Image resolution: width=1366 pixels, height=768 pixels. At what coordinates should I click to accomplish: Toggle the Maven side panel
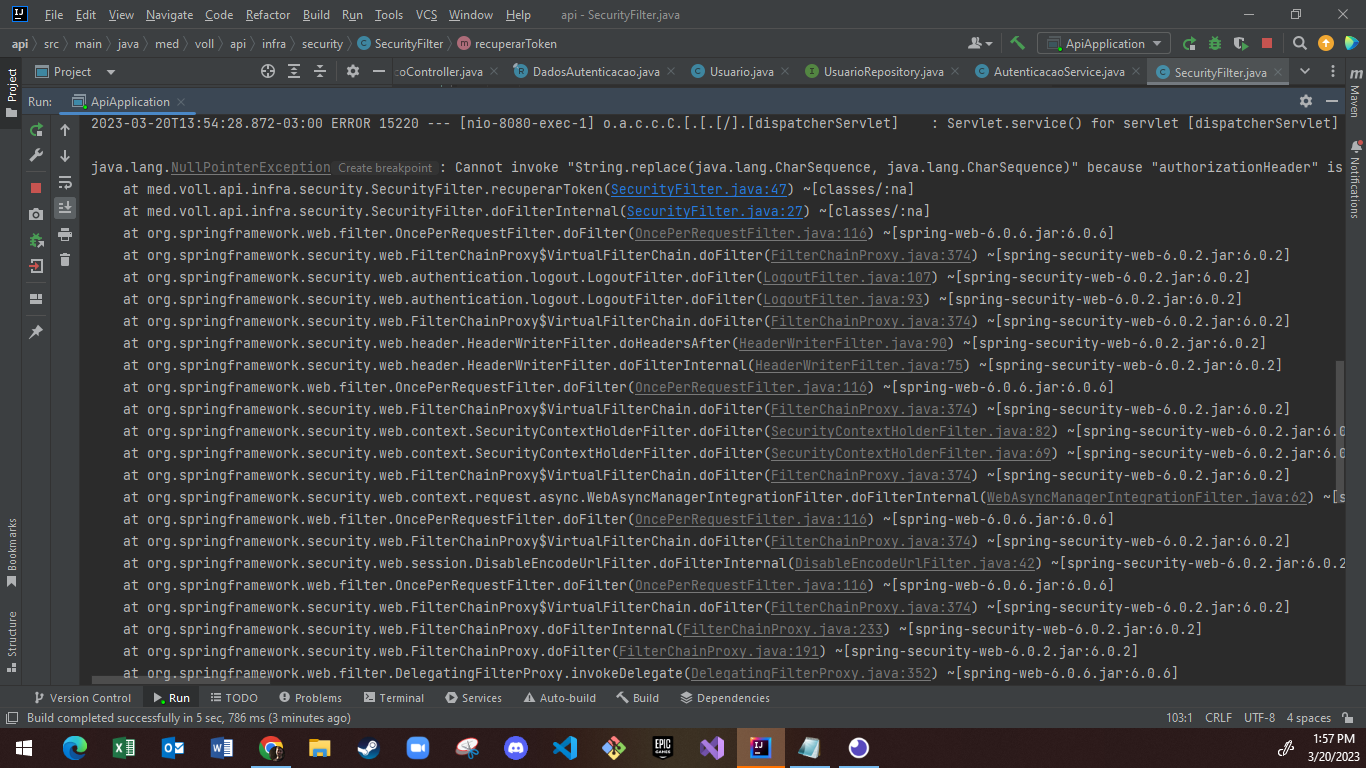(1355, 95)
